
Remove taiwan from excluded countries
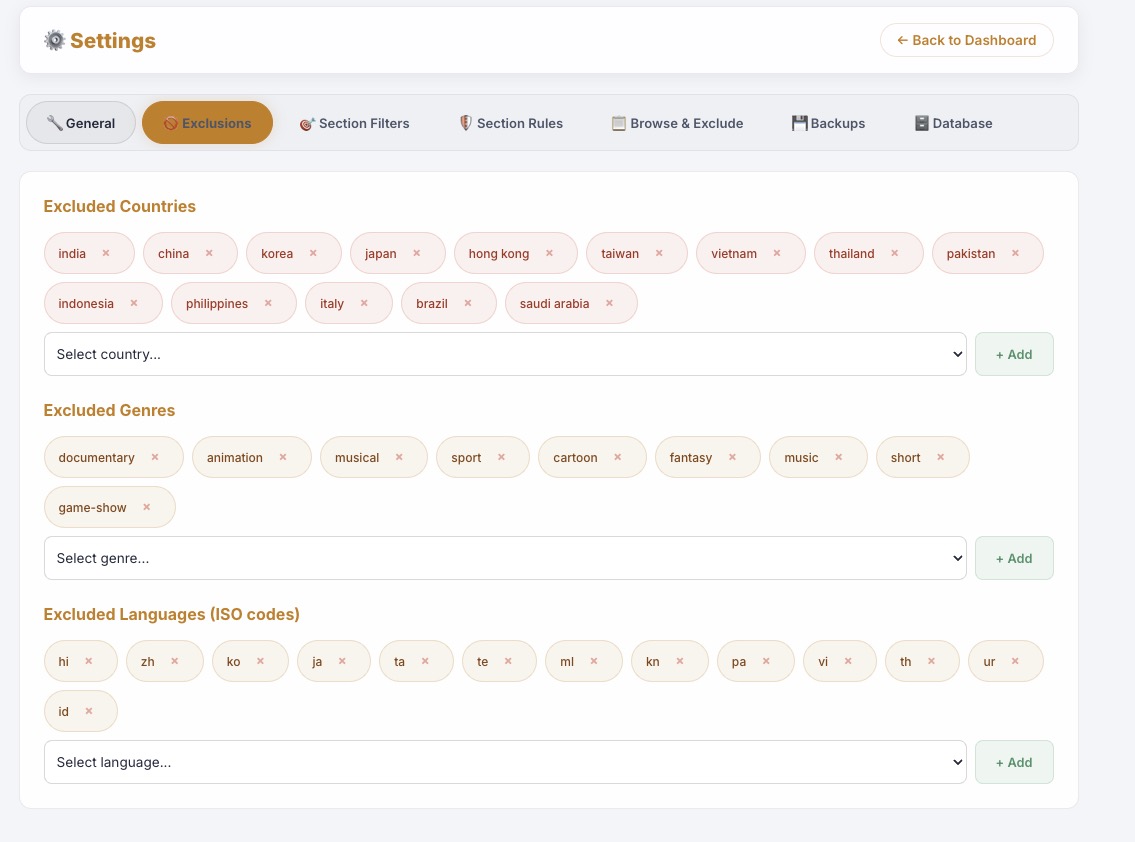click(x=659, y=253)
